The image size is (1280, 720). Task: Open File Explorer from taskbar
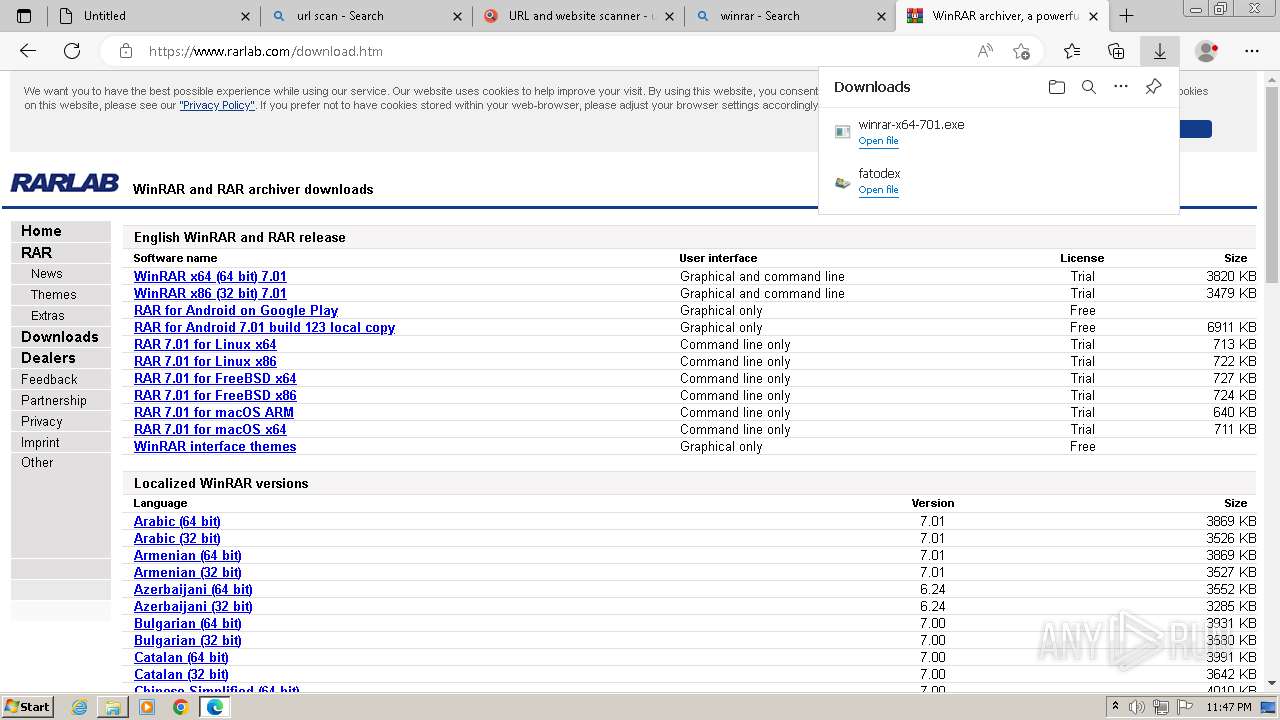click(113, 707)
